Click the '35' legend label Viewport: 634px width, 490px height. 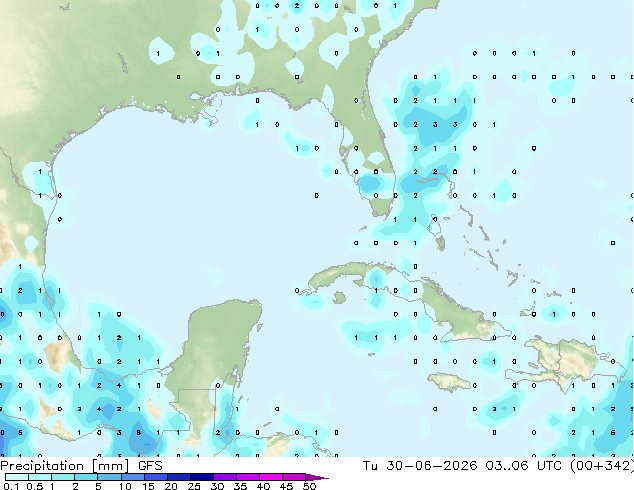click(x=240, y=486)
